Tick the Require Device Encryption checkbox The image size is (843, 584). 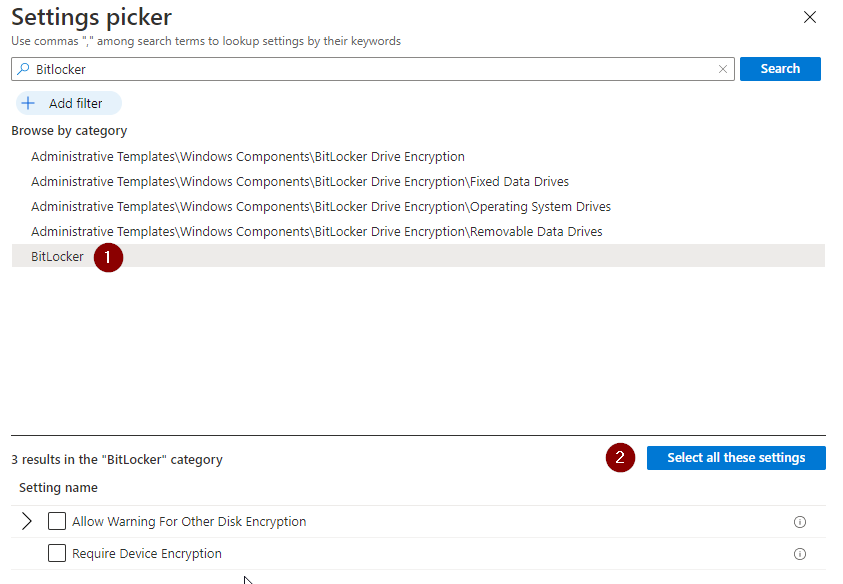pos(57,553)
